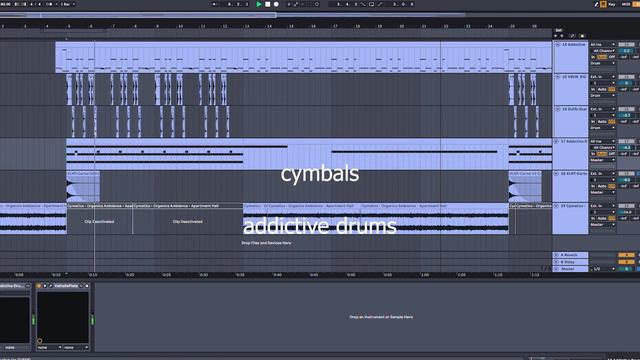The width and height of the screenshot is (640, 360).
Task: Toggle the automation lock icon under Set
Action: [x=573, y=36]
